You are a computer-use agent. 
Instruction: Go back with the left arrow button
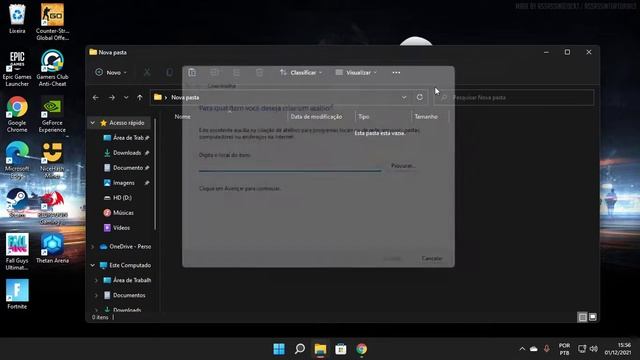point(96,98)
